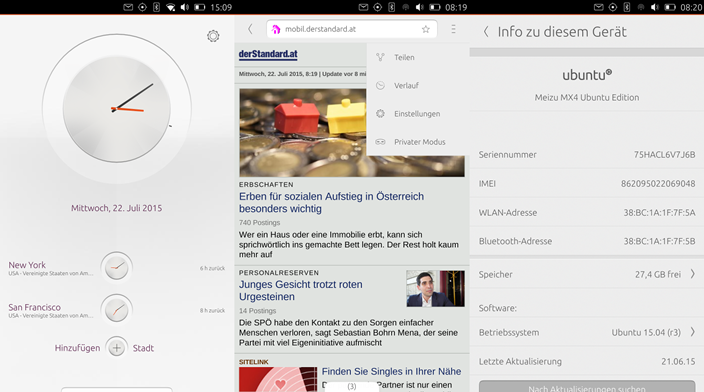Click the man in suit article thumbnail
Image resolution: width=704 pixels, height=392 pixels.
click(x=436, y=288)
